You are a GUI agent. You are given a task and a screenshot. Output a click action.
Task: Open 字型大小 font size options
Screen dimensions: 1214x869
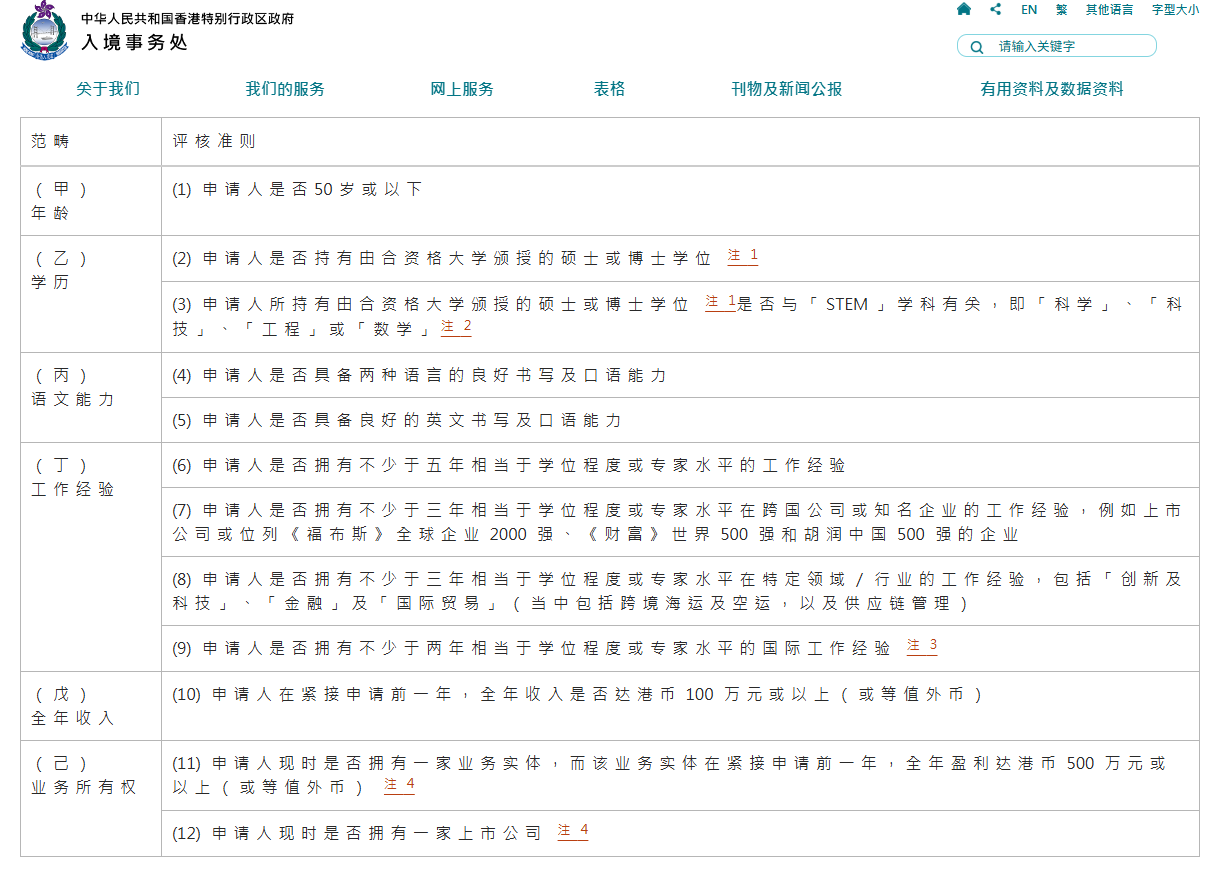1176,9
